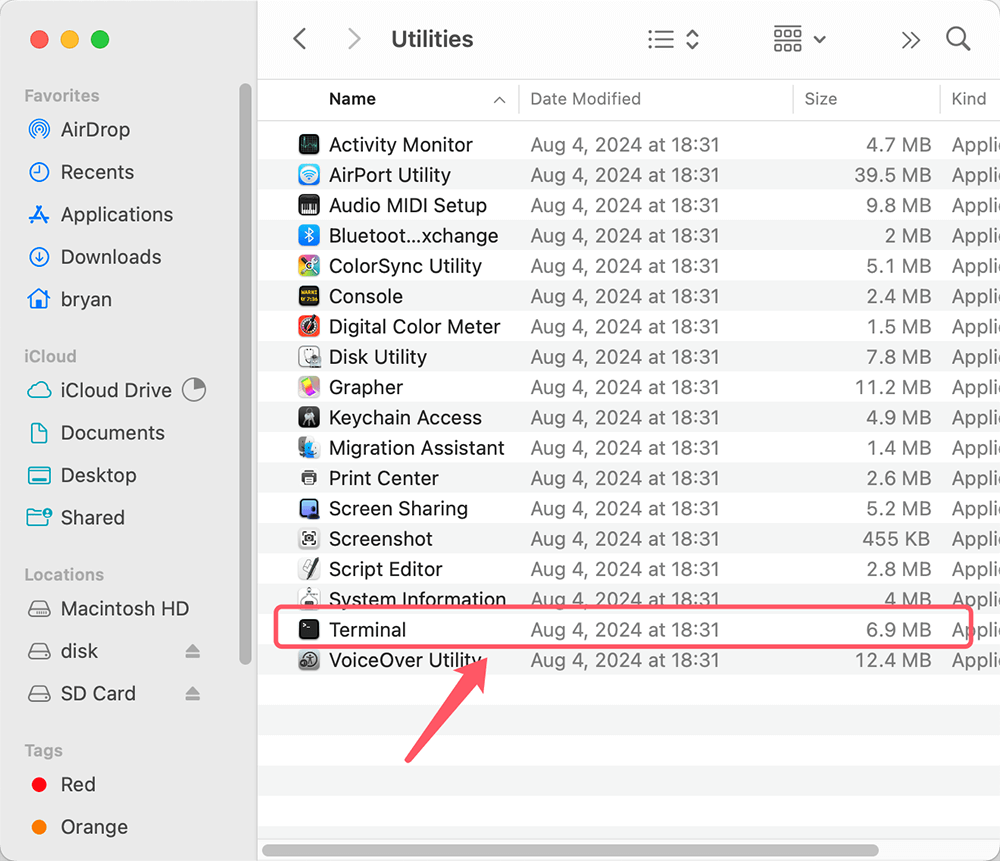Click the Digital Color Meter icon
The image size is (1000, 861).
[309, 327]
